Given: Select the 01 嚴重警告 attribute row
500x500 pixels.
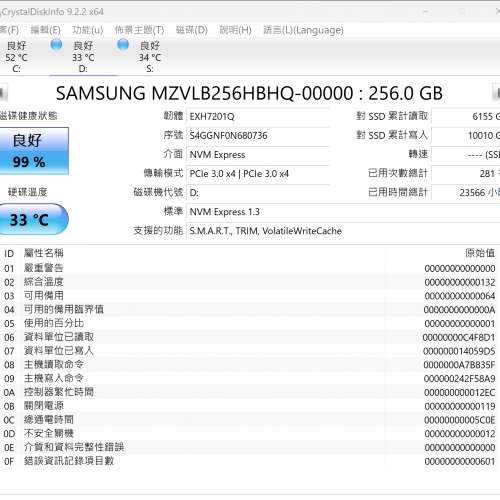Looking at the screenshot, I should point(249,268).
